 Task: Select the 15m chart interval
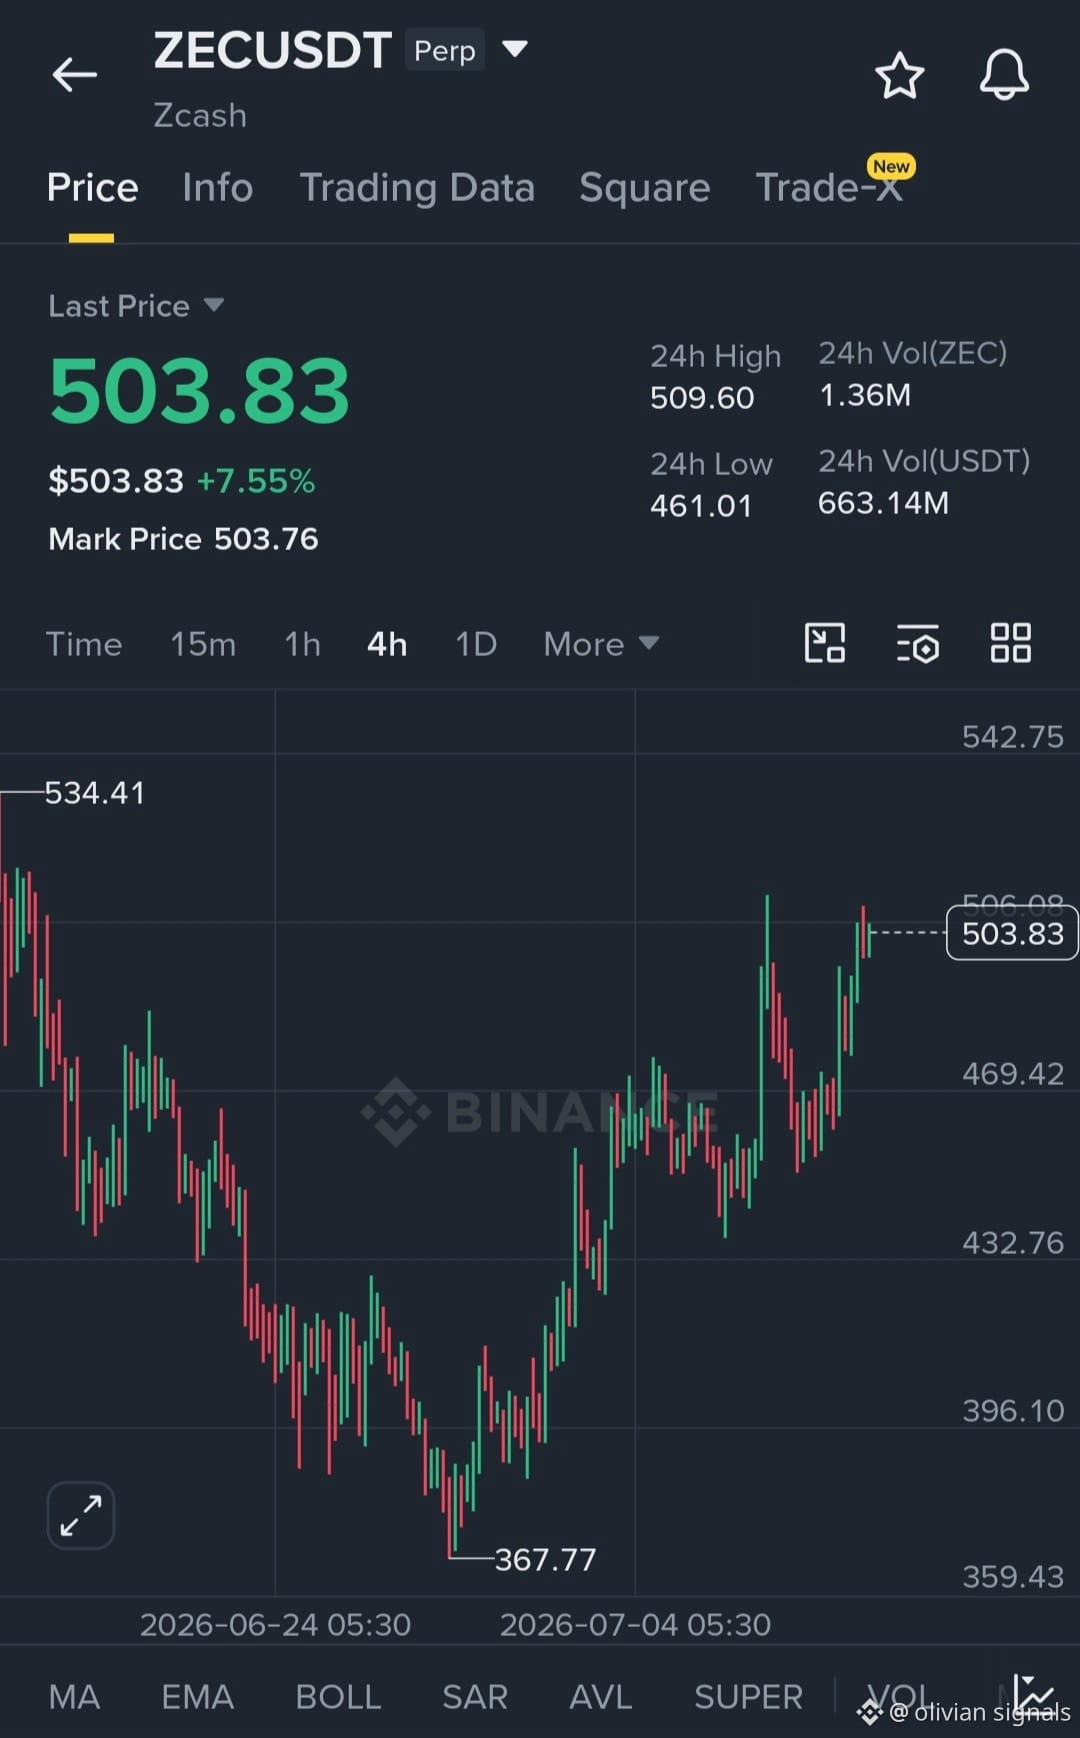point(203,644)
